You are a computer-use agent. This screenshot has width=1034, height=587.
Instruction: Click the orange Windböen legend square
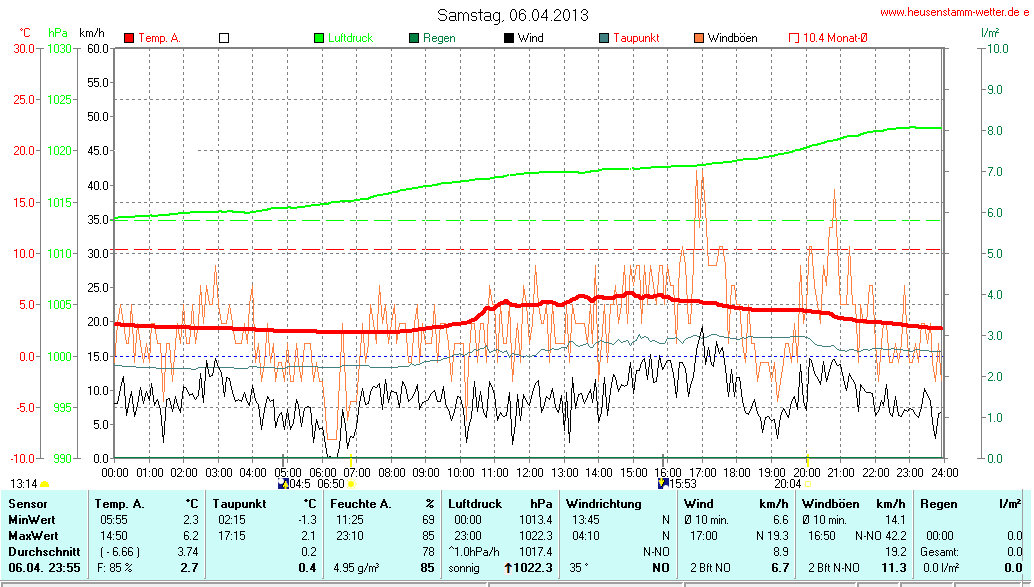(698, 38)
